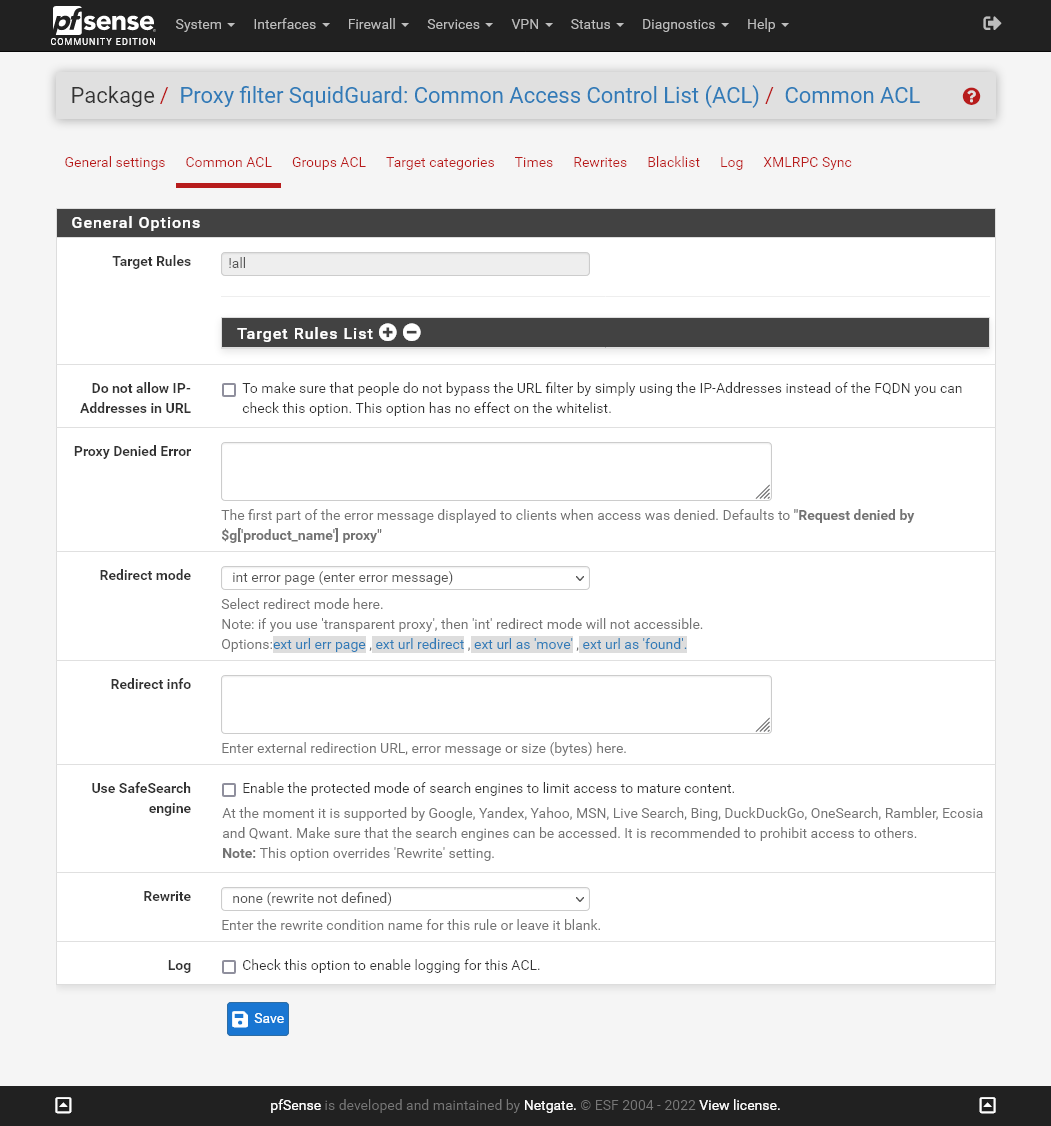
Task: Switch to the Groups ACL tab
Action: point(329,163)
